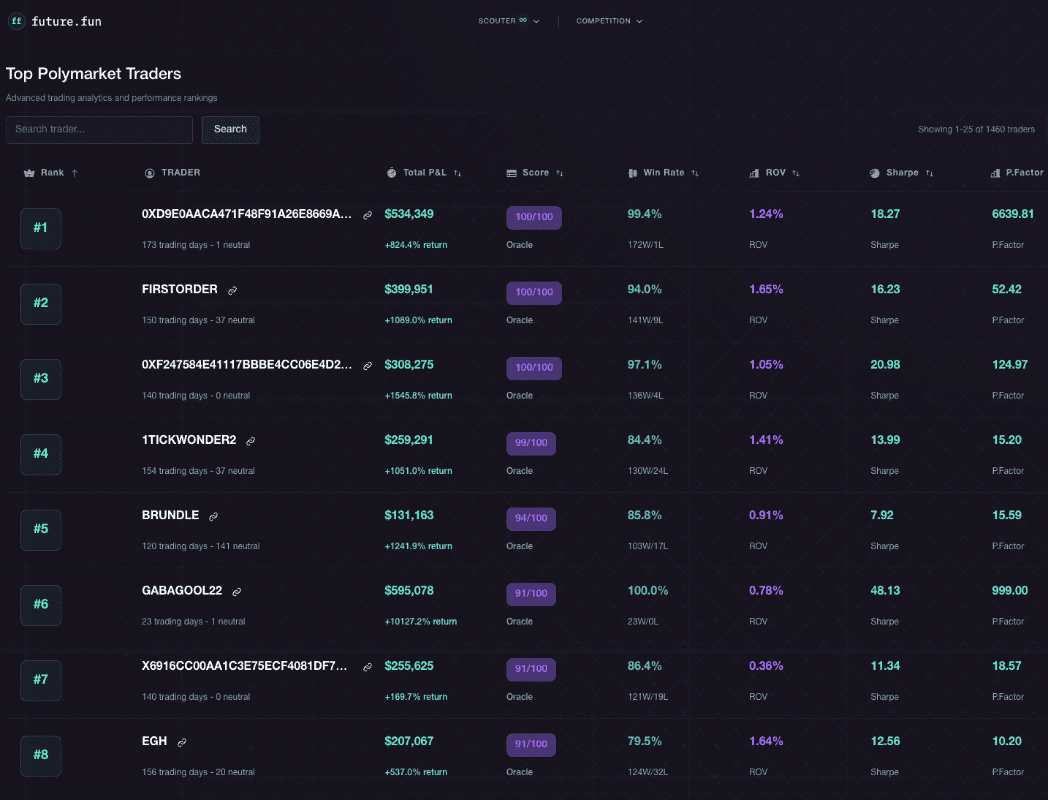Sort table by Total P&L
This screenshot has width=1048, height=800.
pos(425,173)
